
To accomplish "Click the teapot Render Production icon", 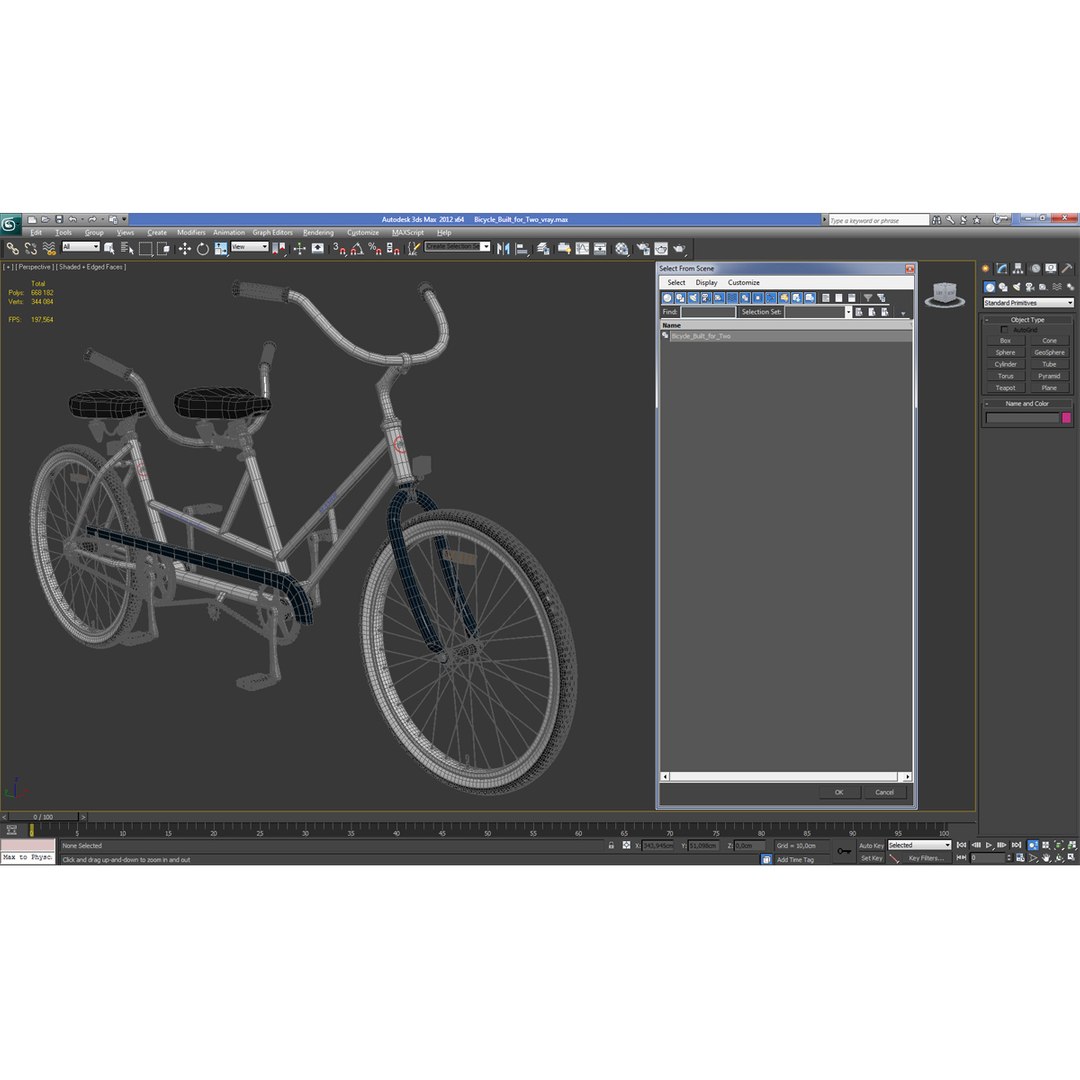I will pyautogui.click(x=679, y=249).
